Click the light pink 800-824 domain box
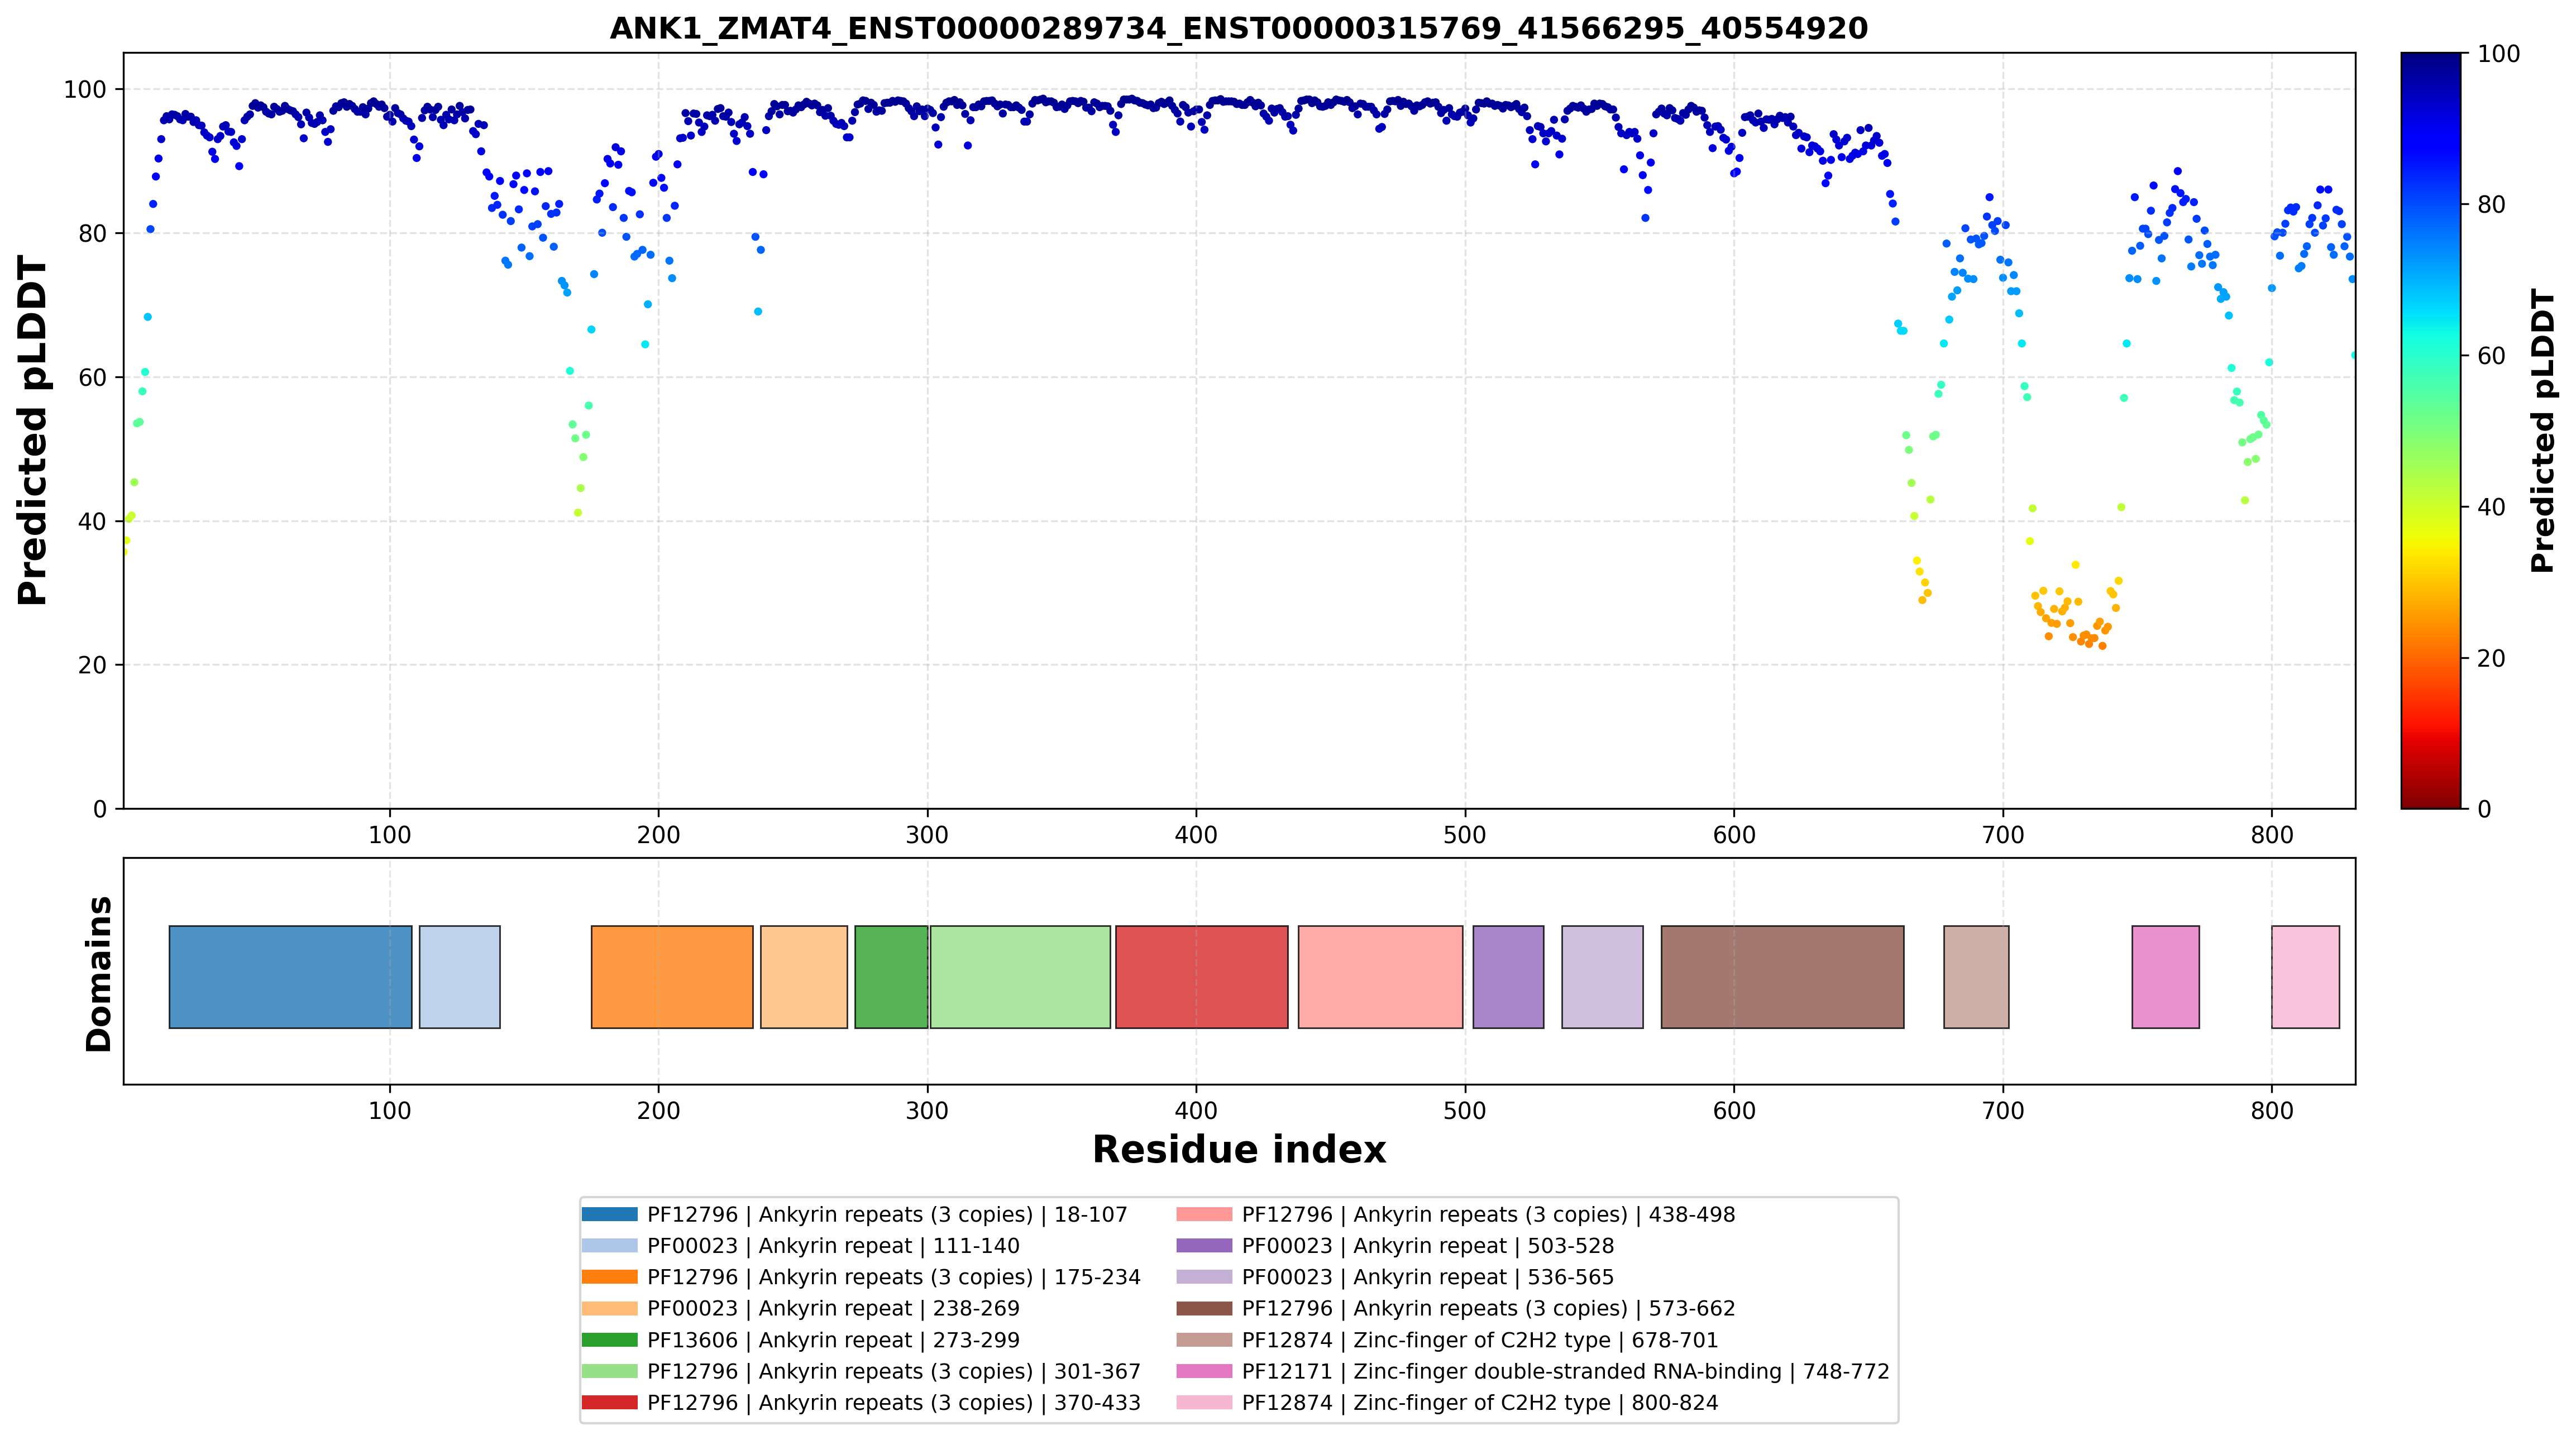The width and height of the screenshot is (2576, 1440). [2305, 977]
